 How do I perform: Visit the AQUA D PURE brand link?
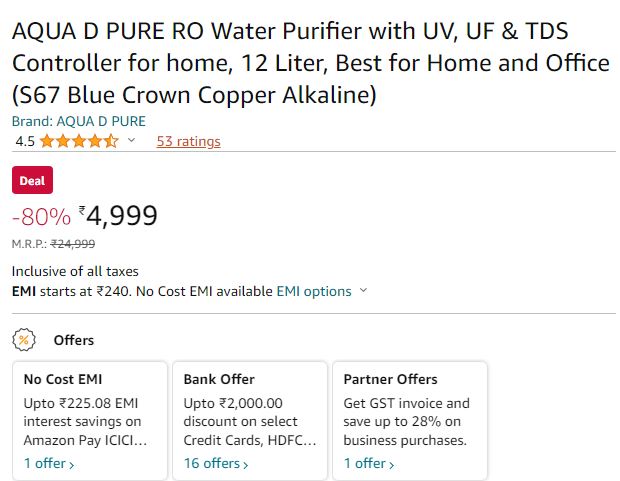click(x=79, y=121)
